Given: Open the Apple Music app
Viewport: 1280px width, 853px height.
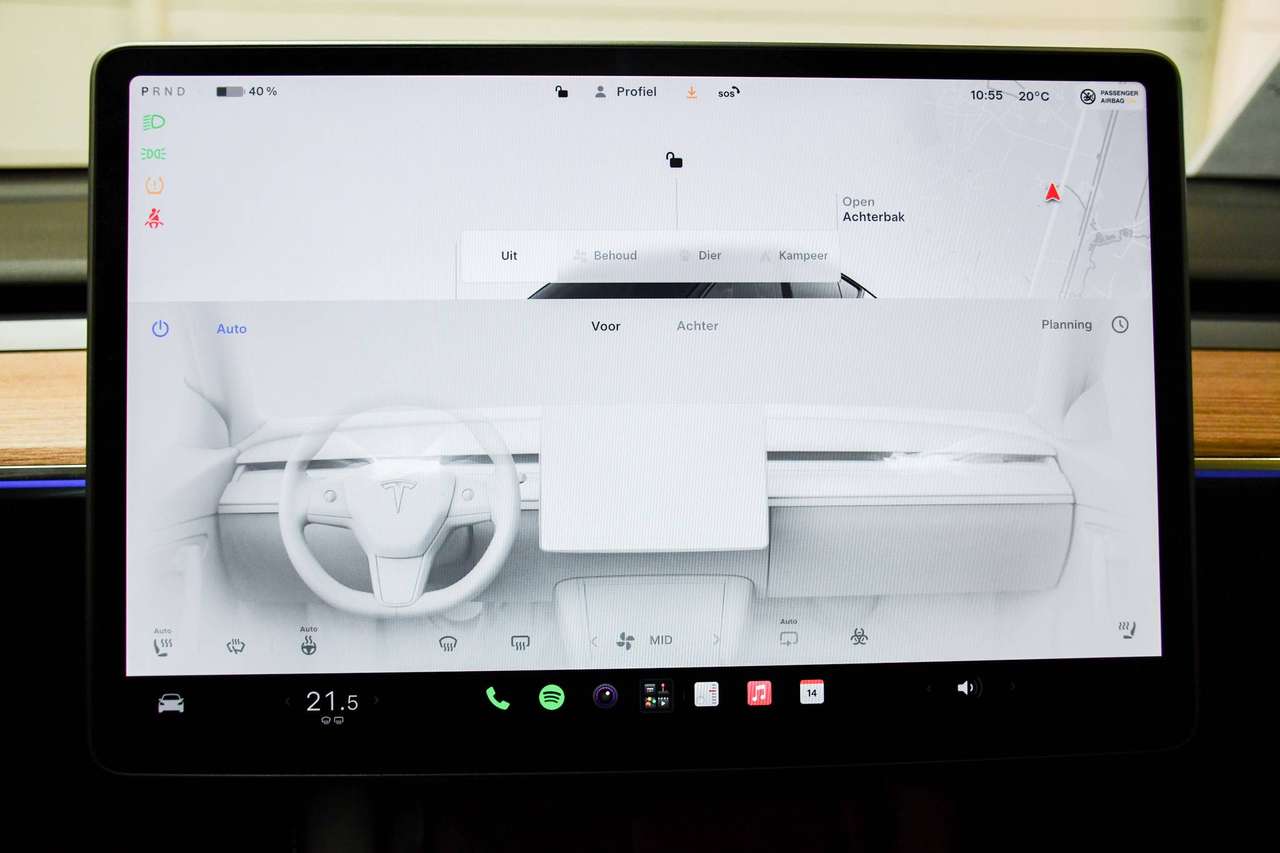Looking at the screenshot, I should (759, 693).
